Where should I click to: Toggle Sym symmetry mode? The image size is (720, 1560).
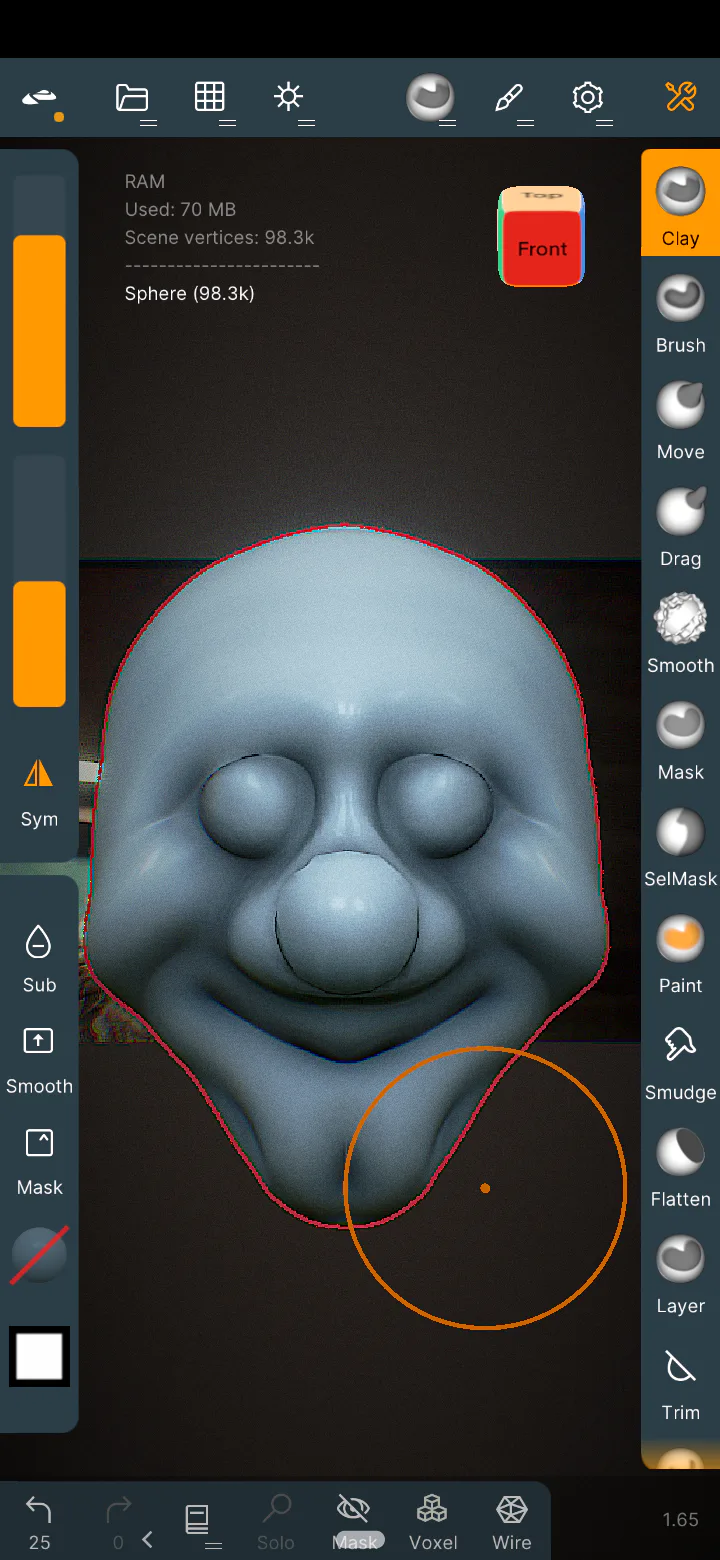pyautogui.click(x=39, y=792)
